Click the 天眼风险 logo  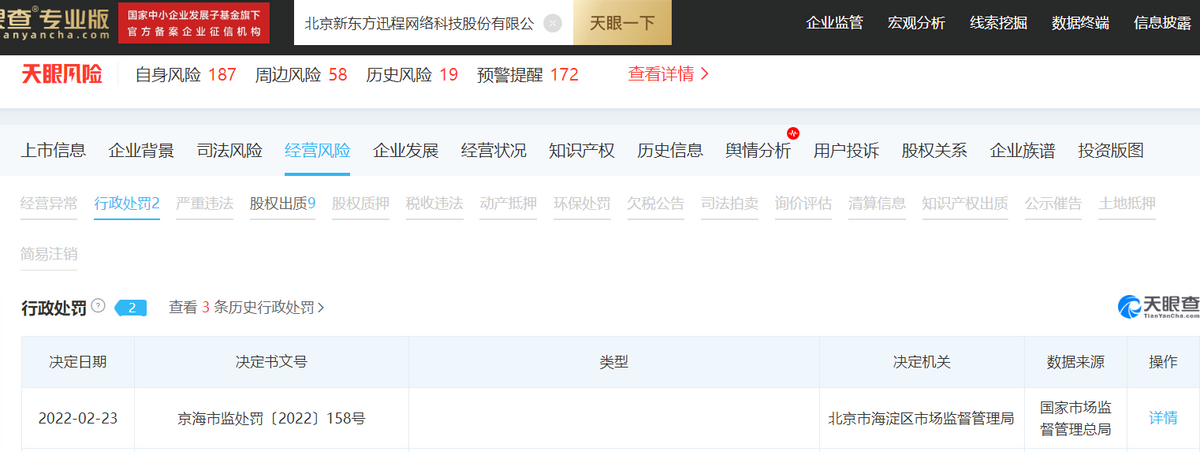pos(62,74)
